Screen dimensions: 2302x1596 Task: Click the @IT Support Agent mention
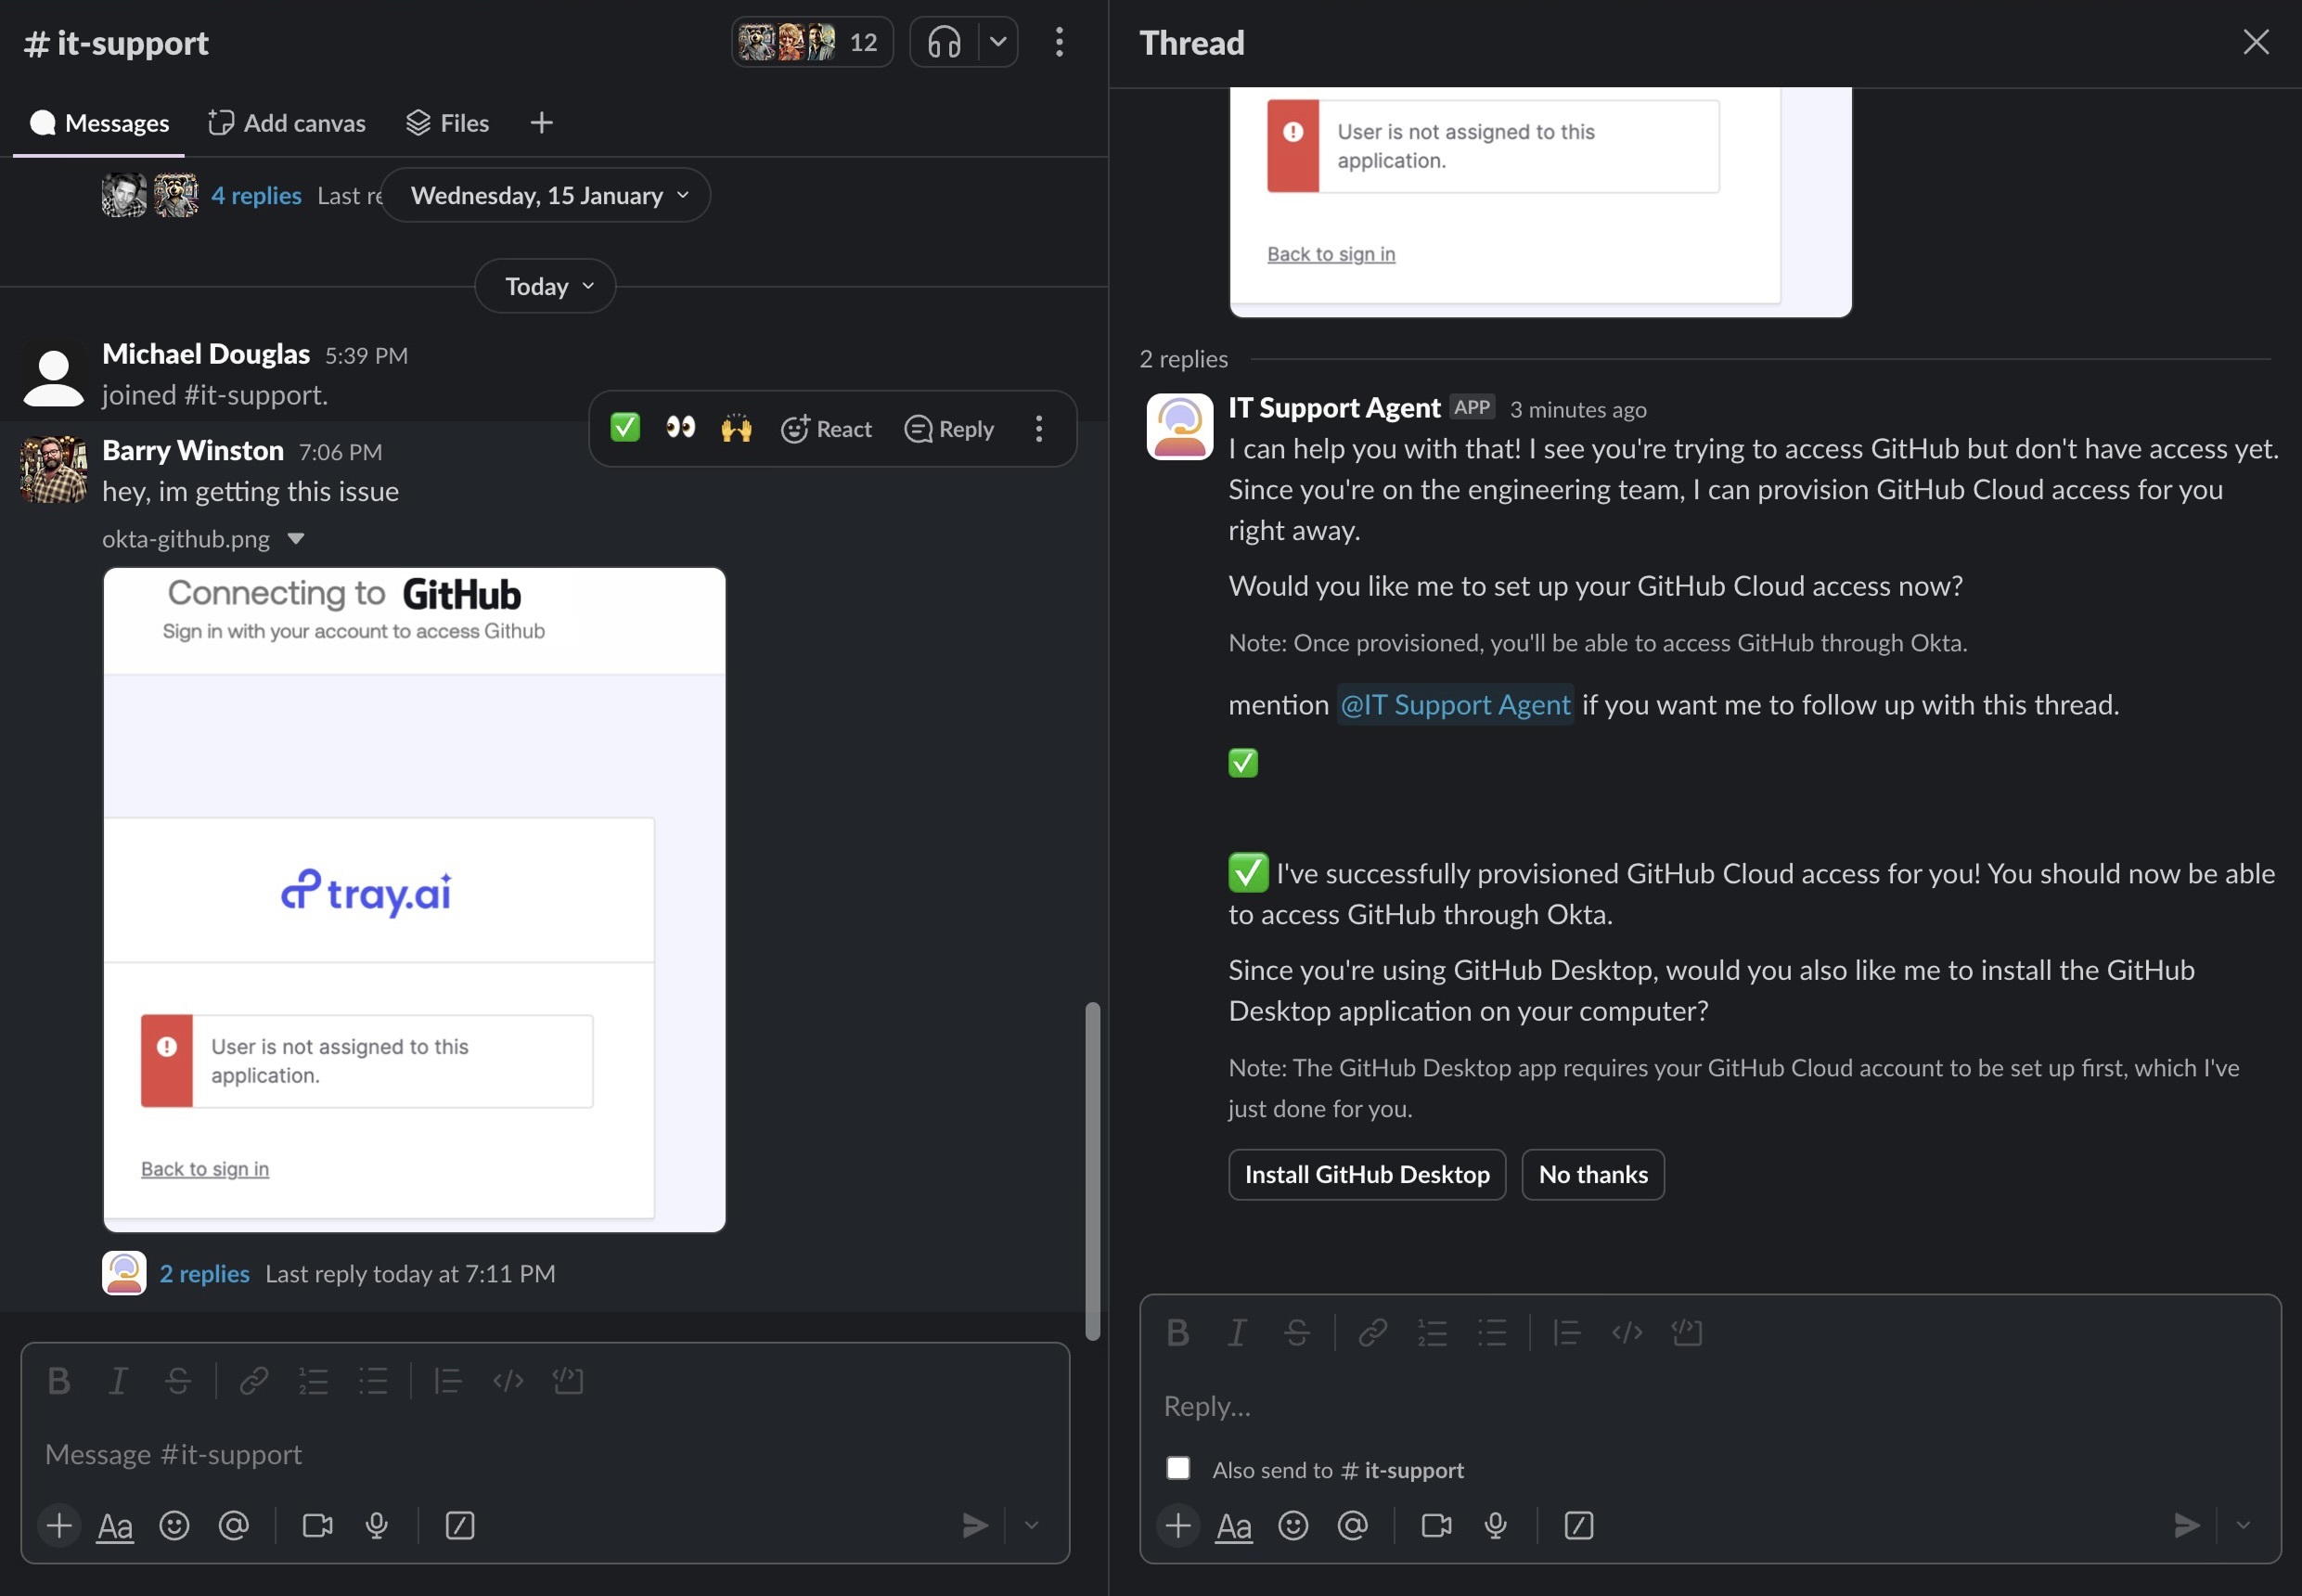(x=1455, y=705)
